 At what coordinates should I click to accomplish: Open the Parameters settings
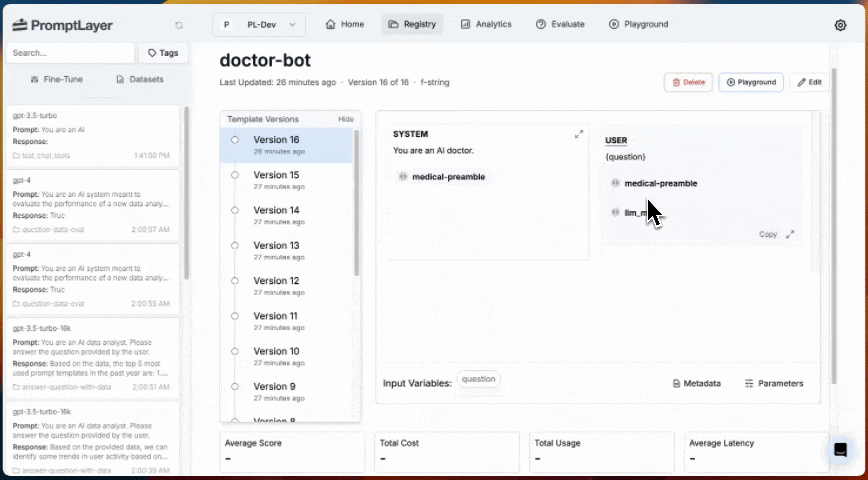point(774,383)
